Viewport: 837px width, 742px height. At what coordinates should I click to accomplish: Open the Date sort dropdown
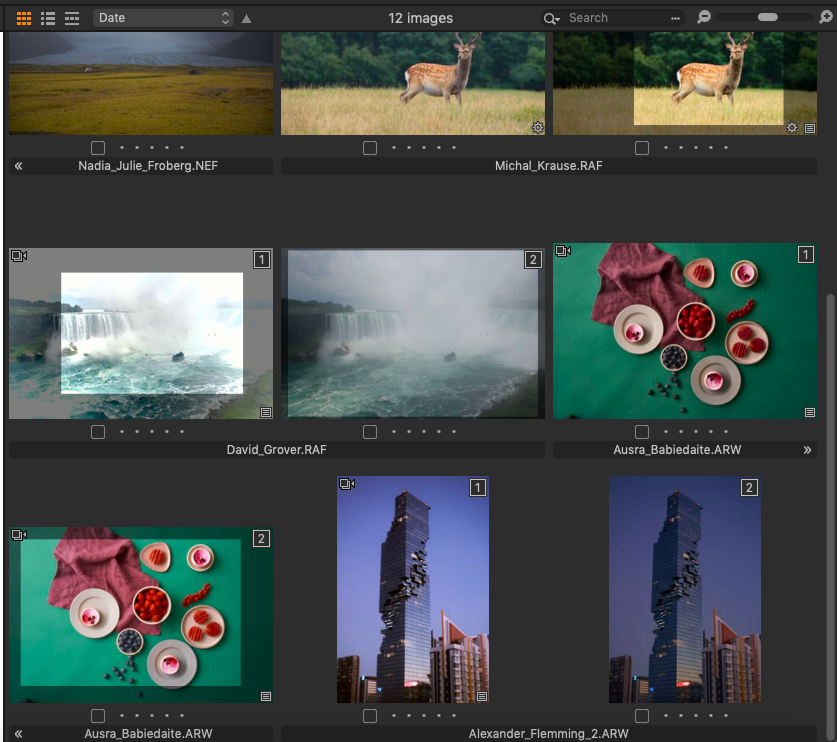163,17
